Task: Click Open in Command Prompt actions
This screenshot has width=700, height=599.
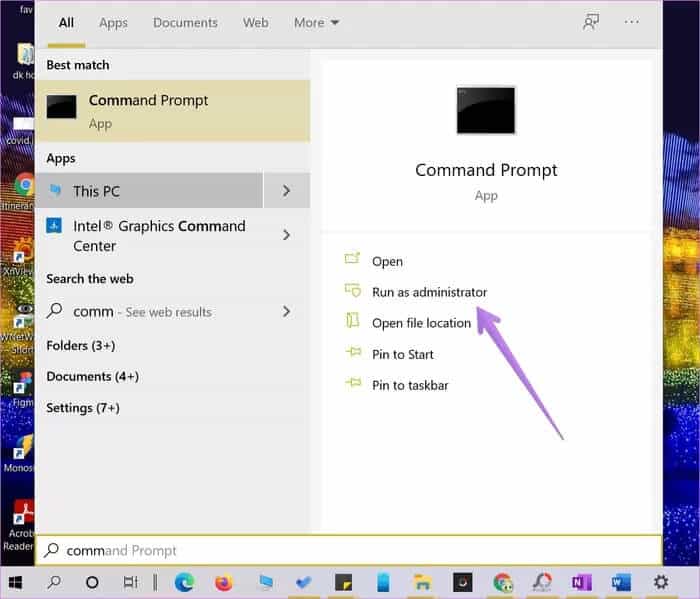Action: 388,261
